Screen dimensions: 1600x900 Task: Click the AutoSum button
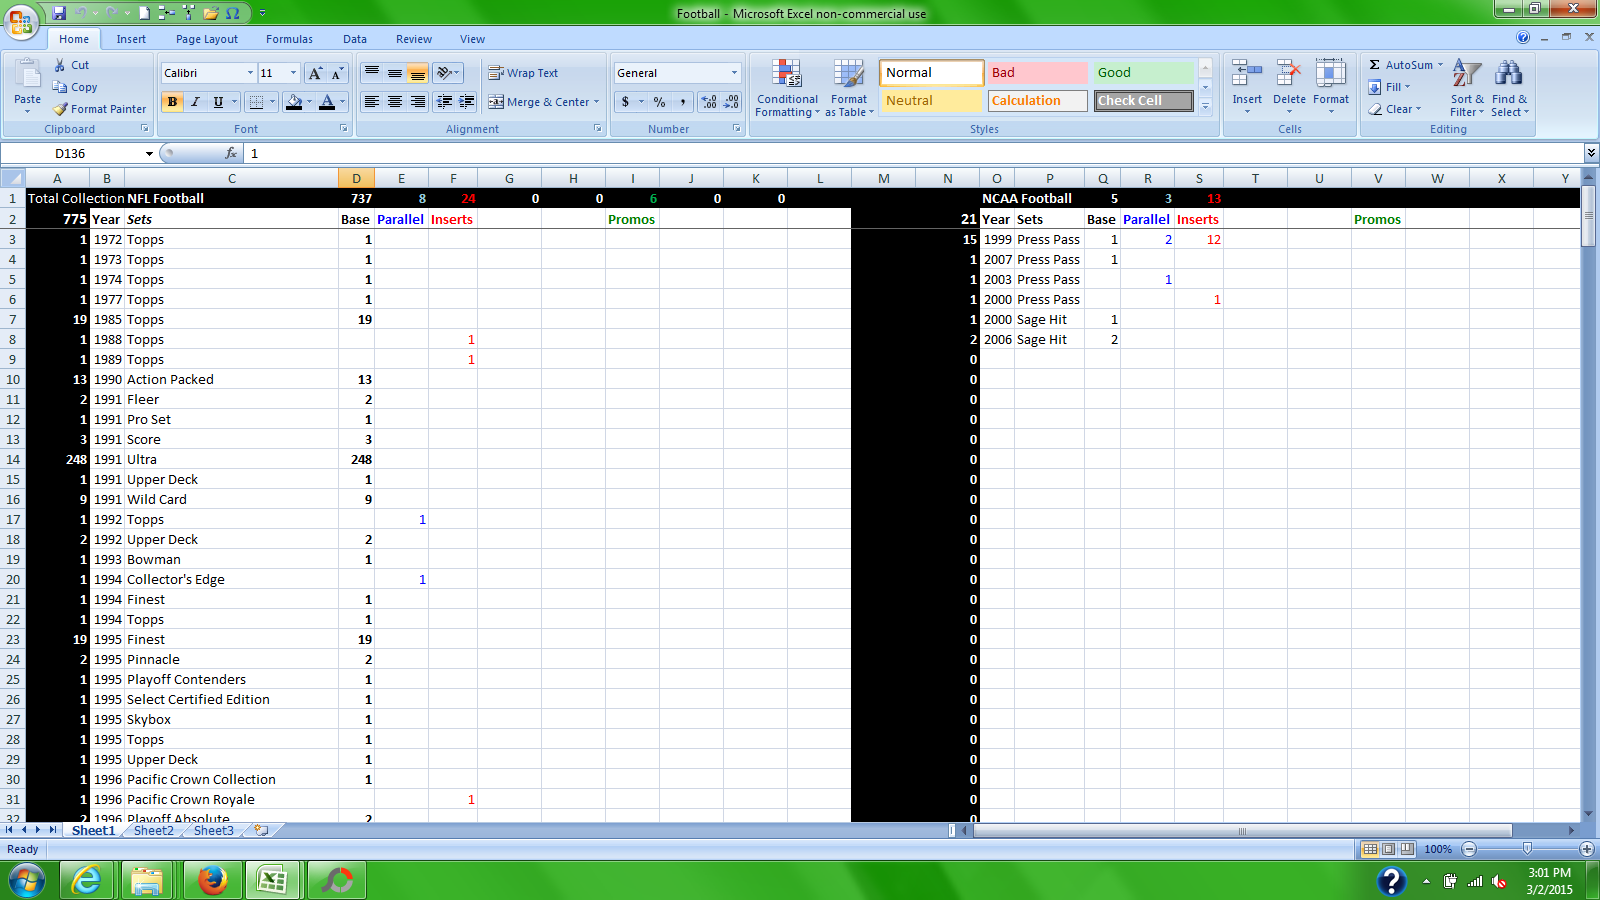click(1406, 65)
